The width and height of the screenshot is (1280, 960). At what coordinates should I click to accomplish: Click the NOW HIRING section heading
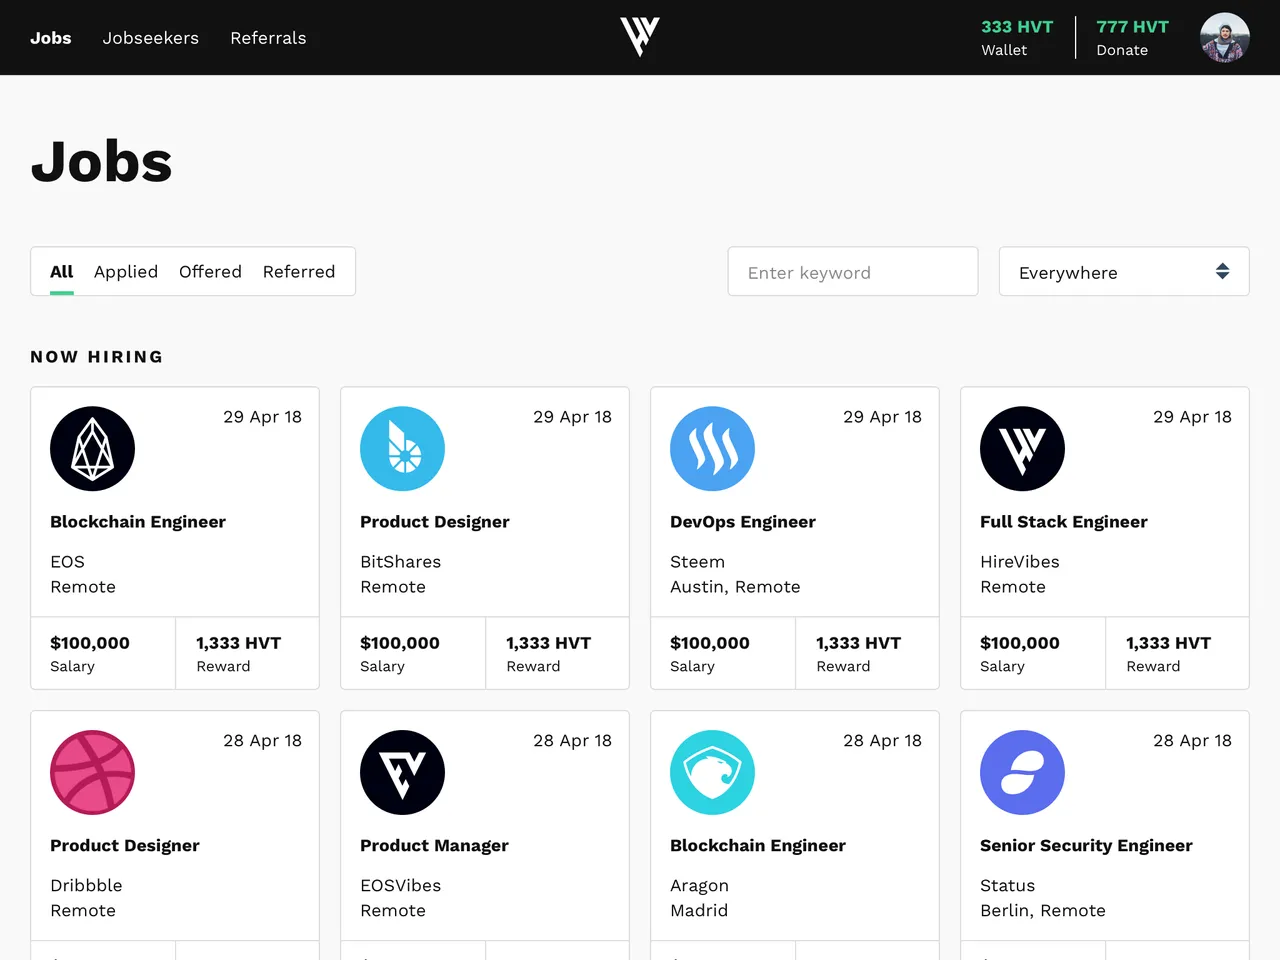97,357
